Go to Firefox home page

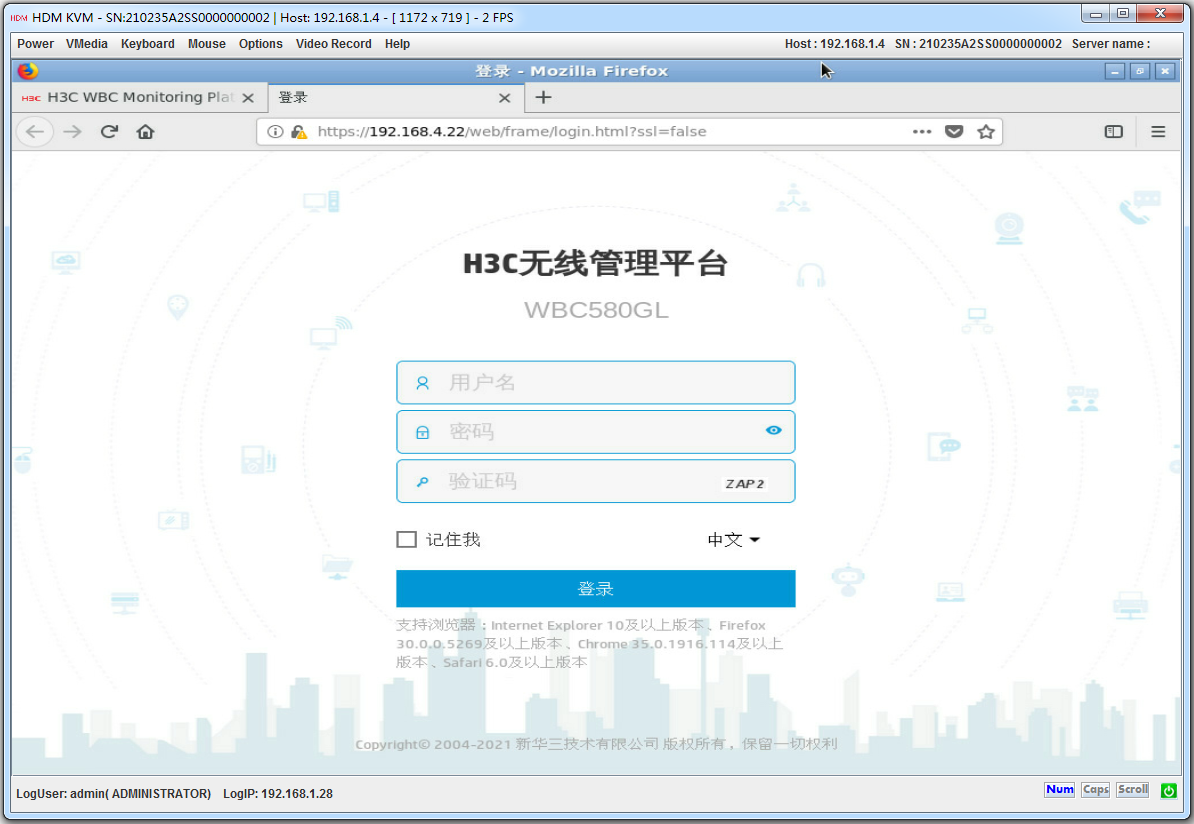pos(145,132)
